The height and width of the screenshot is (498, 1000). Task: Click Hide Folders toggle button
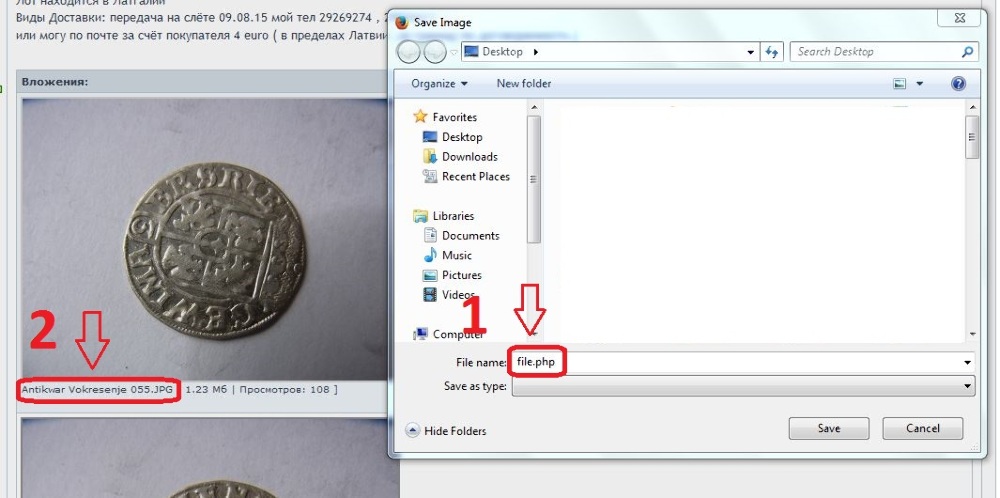tap(446, 431)
